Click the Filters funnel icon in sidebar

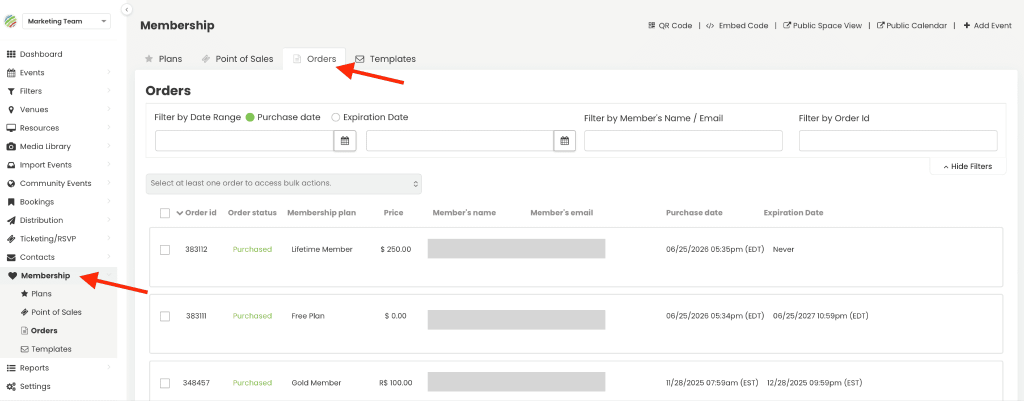[11, 91]
